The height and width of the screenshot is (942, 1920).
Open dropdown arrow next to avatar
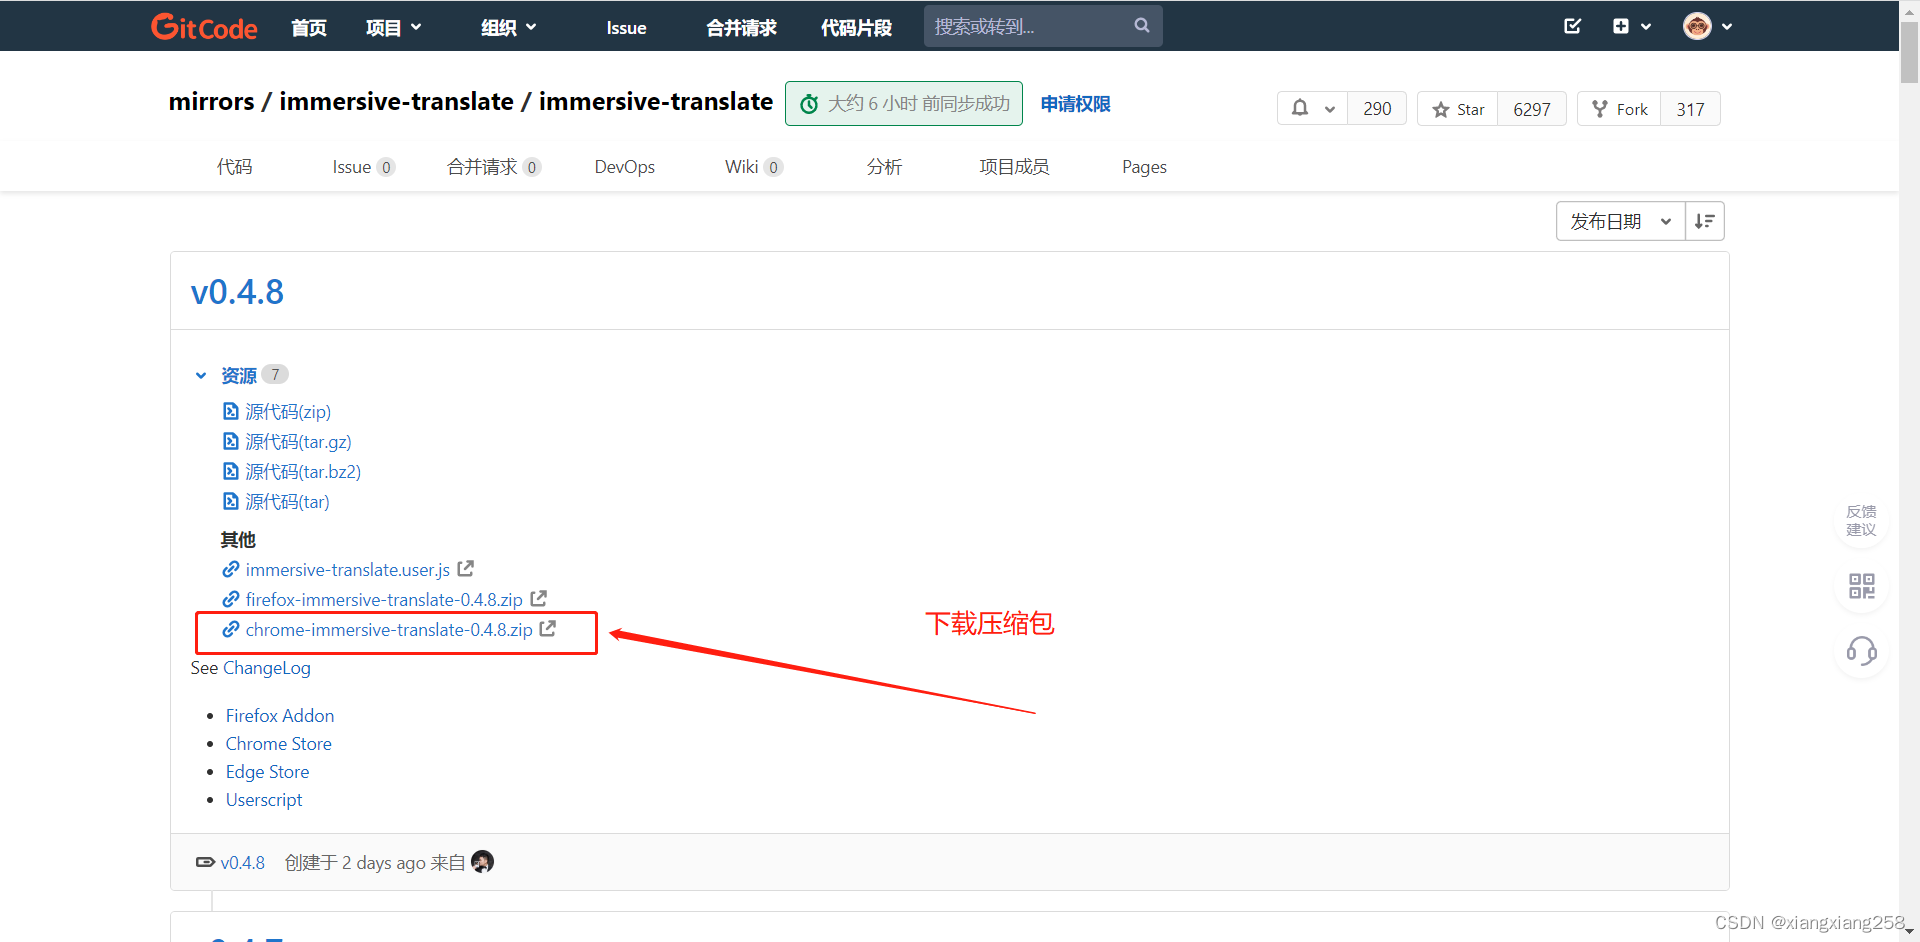[x=1727, y=27]
